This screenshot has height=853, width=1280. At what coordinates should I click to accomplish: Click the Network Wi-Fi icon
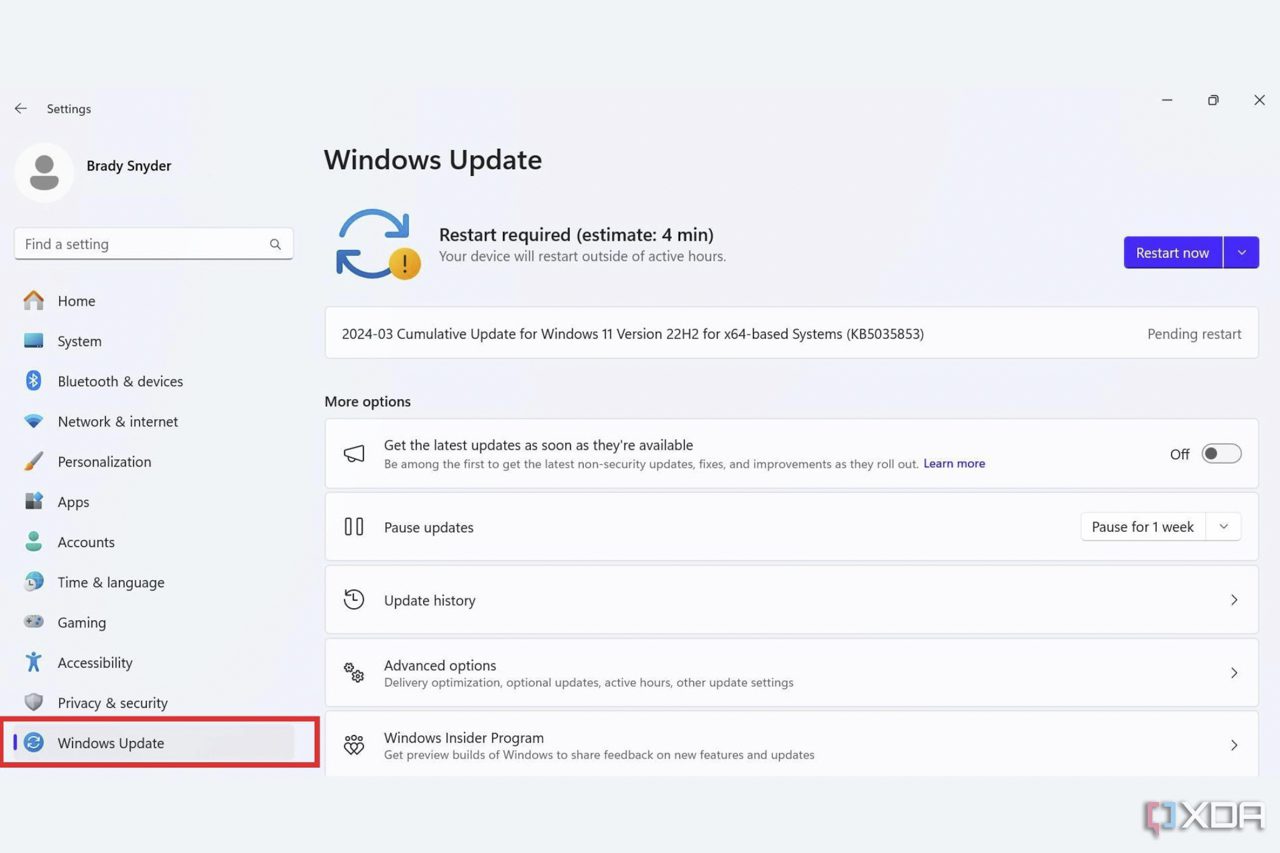click(34, 421)
